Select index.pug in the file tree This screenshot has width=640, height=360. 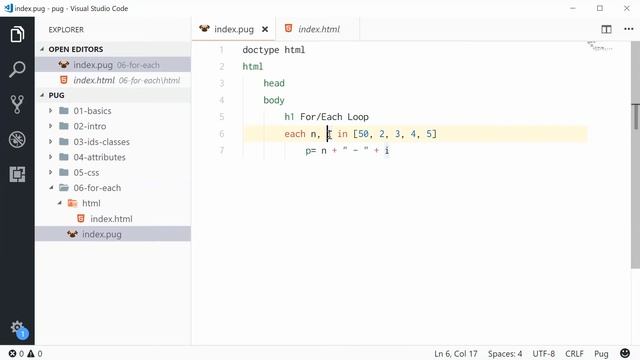click(x=113, y=234)
